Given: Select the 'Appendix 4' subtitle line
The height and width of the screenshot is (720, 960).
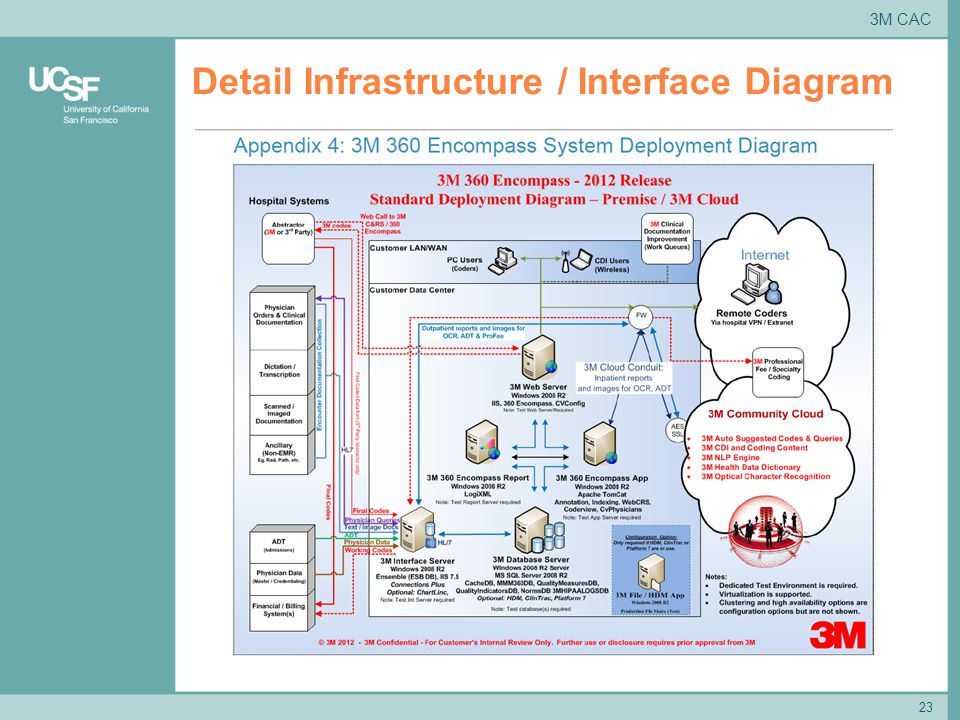Looking at the screenshot, I should [x=525, y=146].
